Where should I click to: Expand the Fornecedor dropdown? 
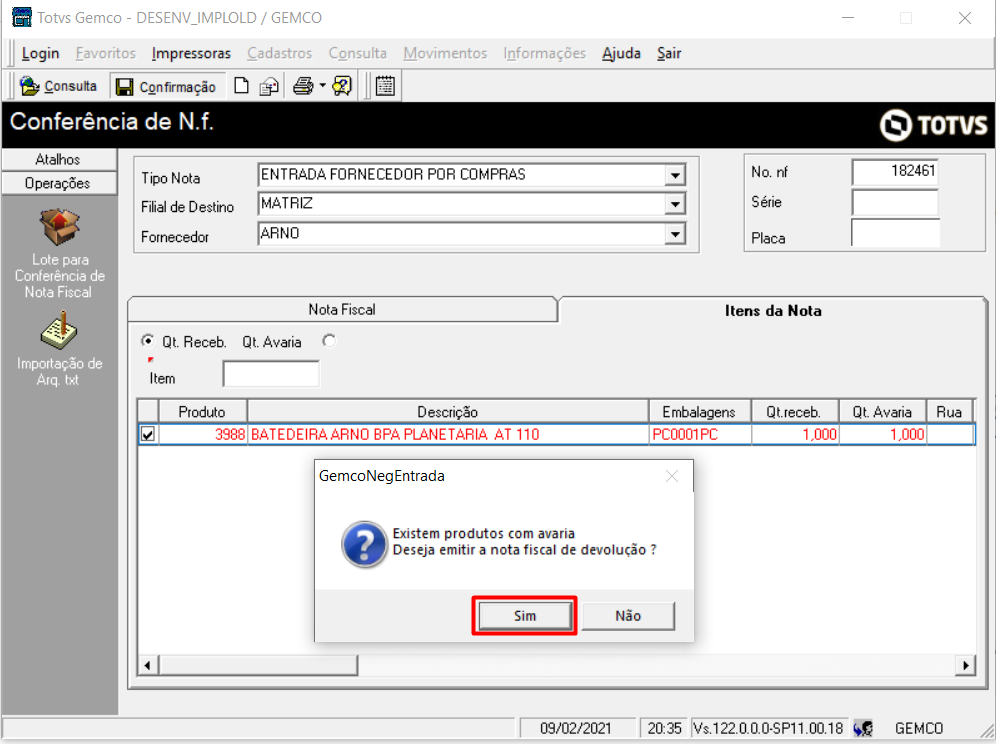coord(675,234)
